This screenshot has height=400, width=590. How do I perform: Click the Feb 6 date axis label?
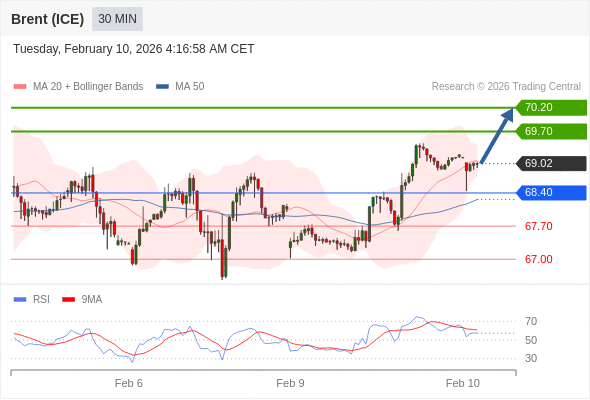[129, 383]
